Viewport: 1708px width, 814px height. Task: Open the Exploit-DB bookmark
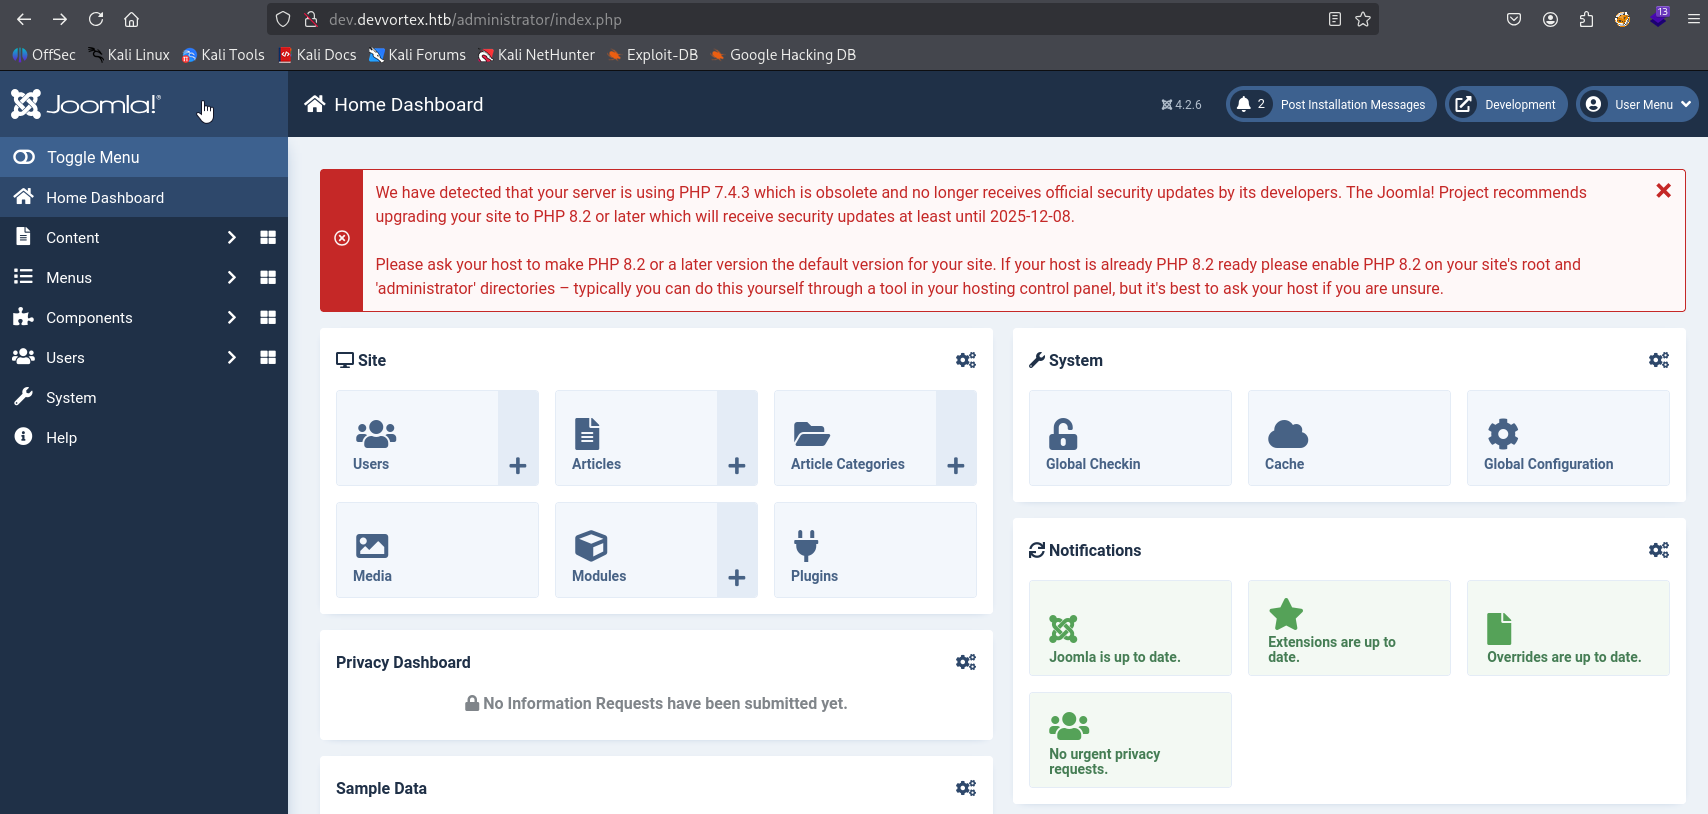click(653, 55)
